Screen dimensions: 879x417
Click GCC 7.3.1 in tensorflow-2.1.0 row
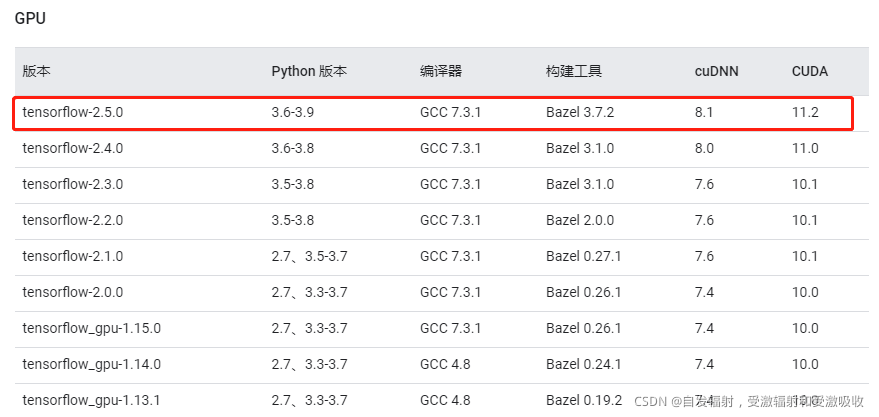(450, 256)
